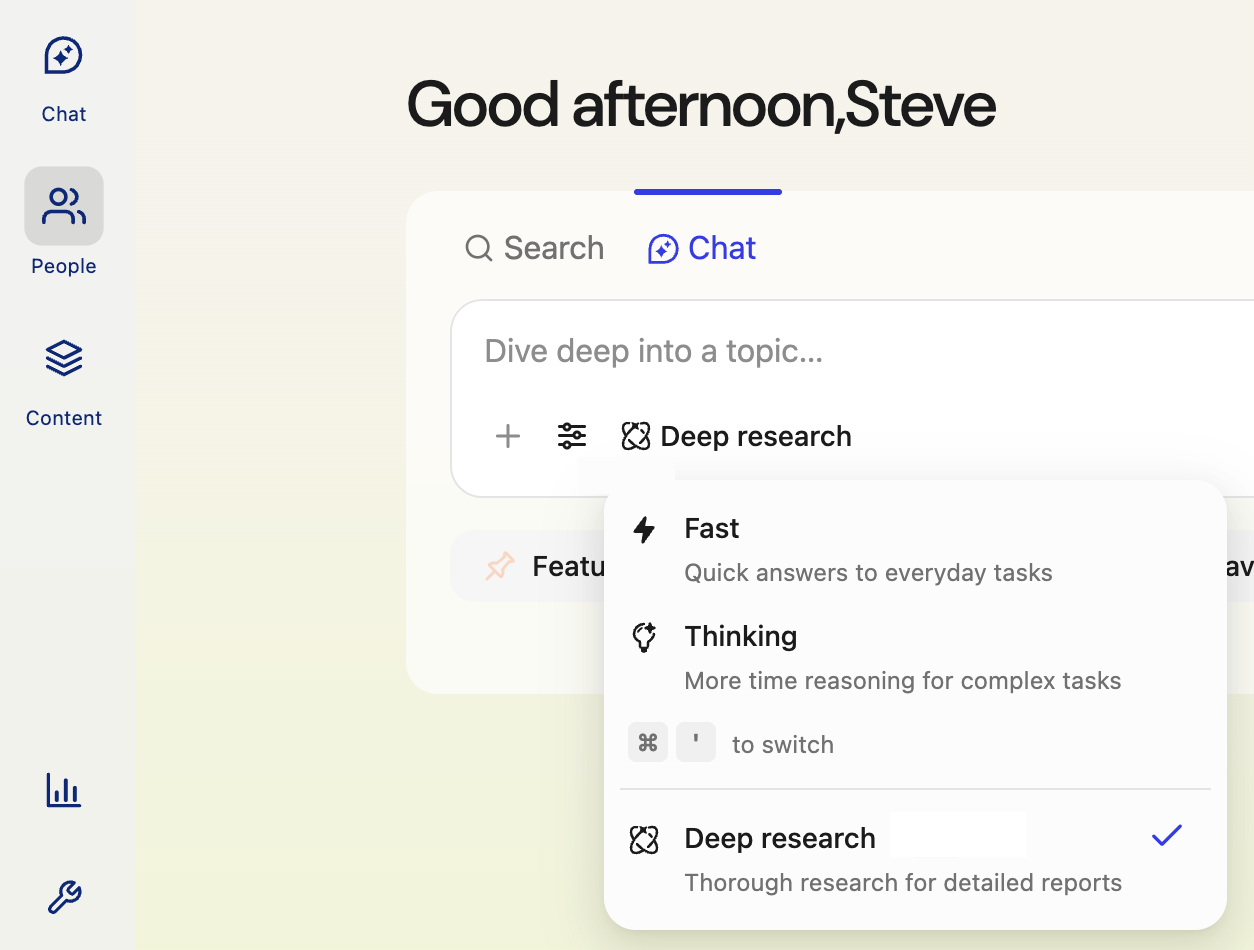Image resolution: width=1254 pixels, height=950 pixels.
Task: Go to Content in the sidebar
Action: coord(63,382)
